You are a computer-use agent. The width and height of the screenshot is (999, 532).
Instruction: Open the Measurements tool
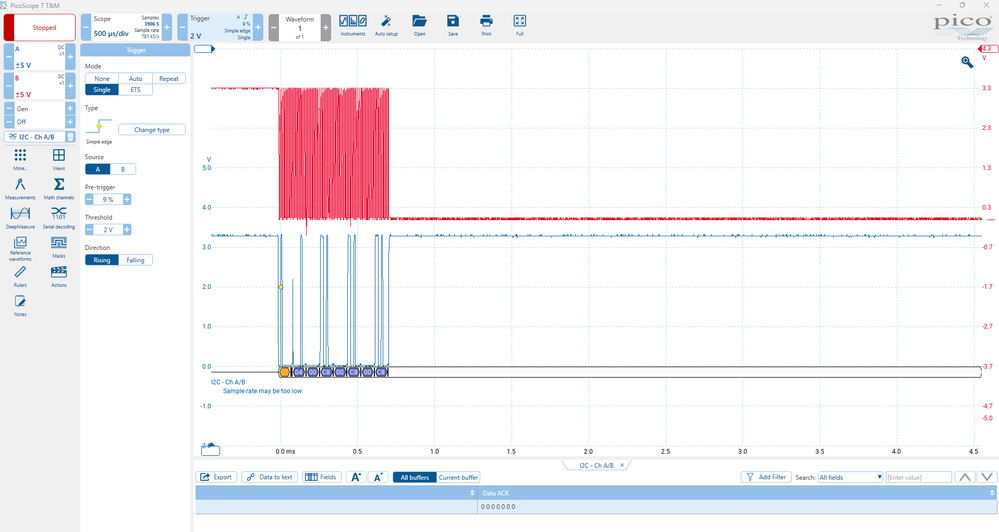pyautogui.click(x=20, y=186)
